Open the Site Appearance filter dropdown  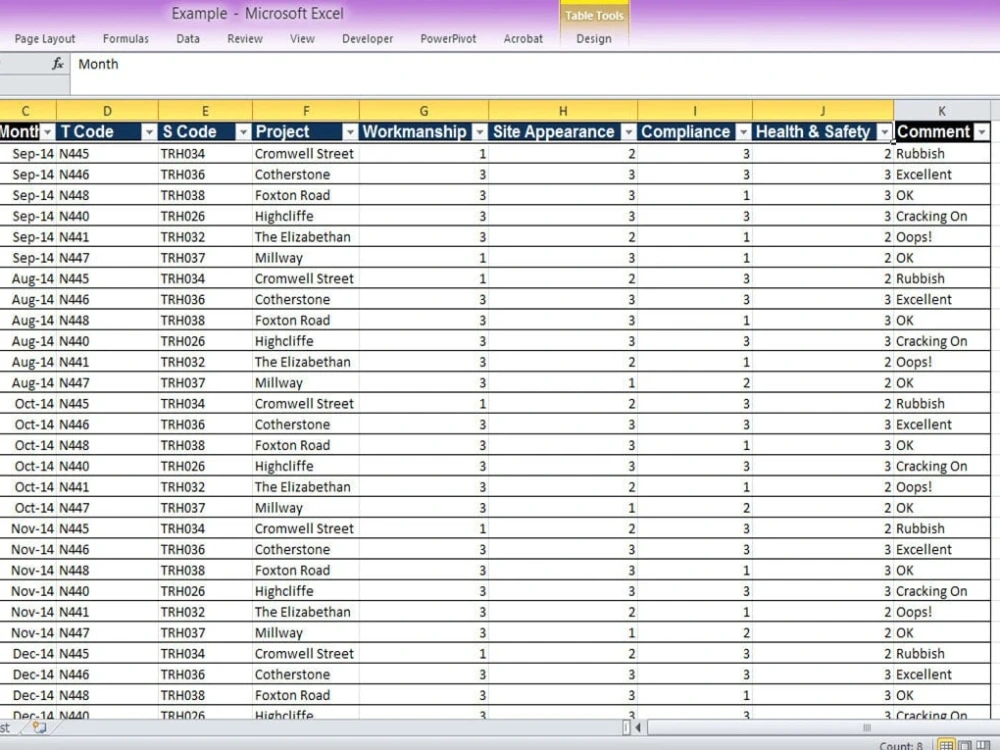point(629,131)
